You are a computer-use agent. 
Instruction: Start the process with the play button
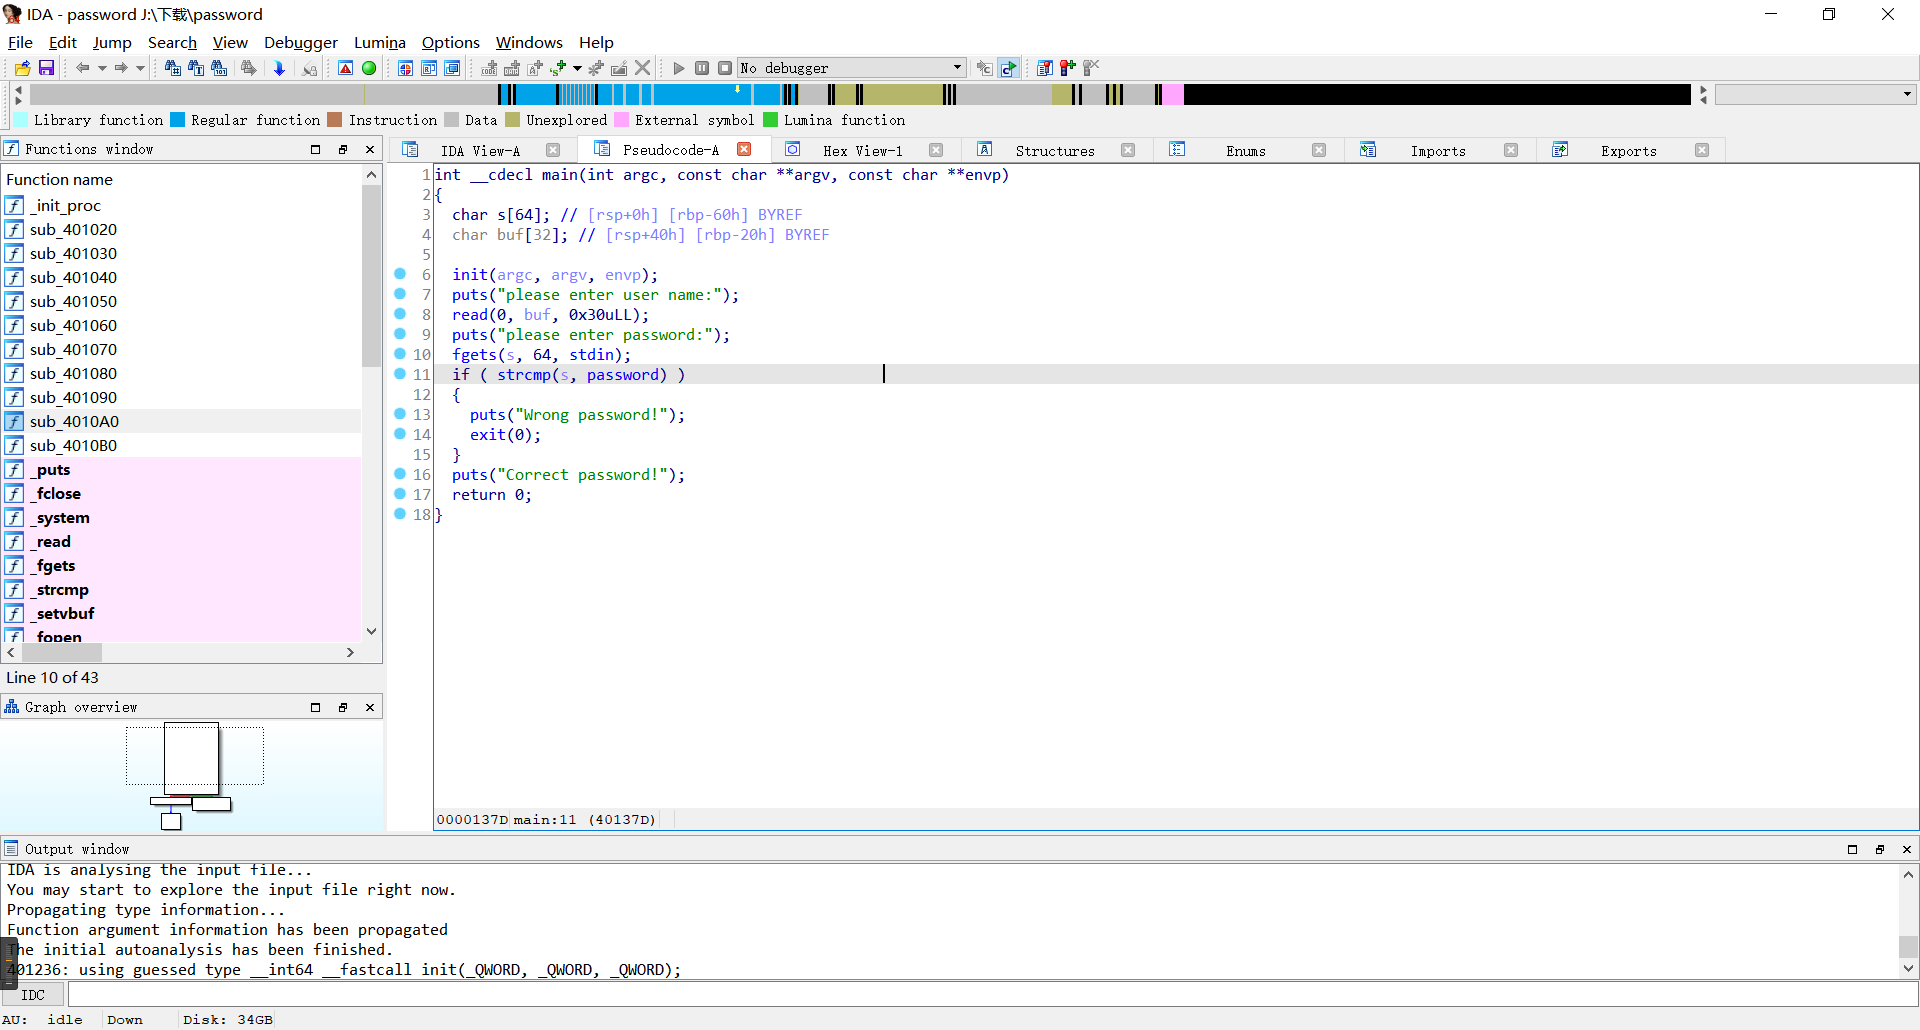[x=679, y=68]
